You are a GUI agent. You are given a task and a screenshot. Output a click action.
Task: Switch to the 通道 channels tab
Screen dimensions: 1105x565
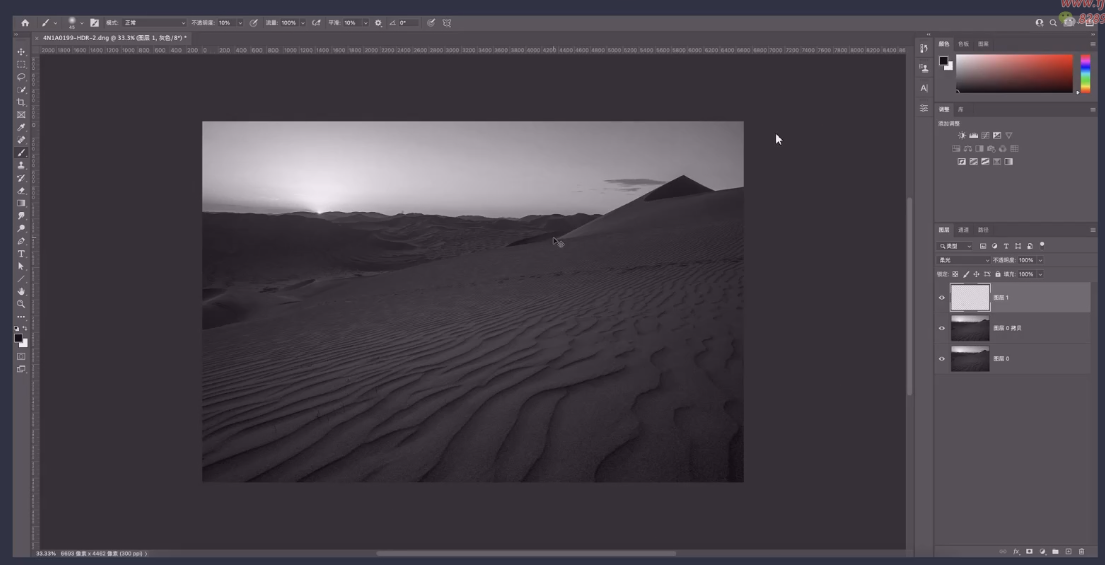coord(963,230)
